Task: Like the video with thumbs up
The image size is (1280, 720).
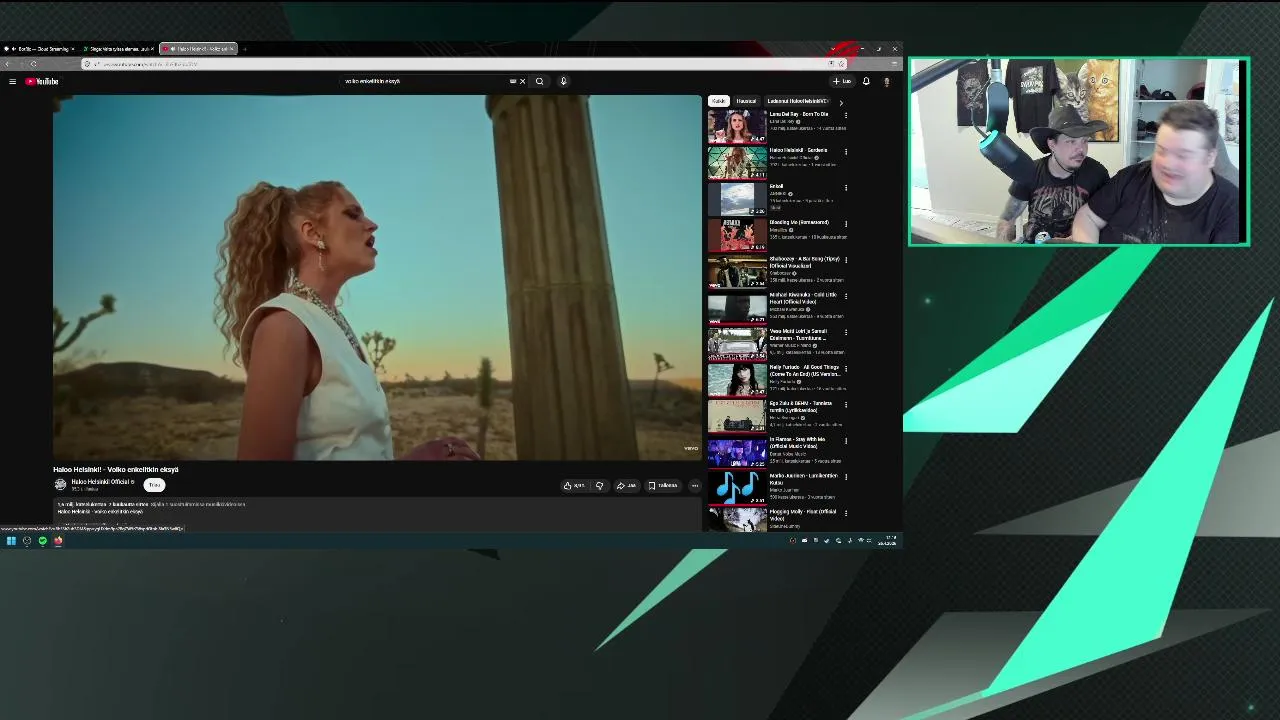Action: (574, 486)
